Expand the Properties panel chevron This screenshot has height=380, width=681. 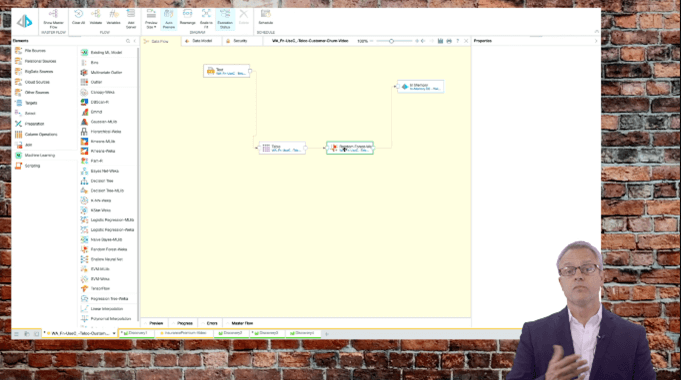point(596,41)
